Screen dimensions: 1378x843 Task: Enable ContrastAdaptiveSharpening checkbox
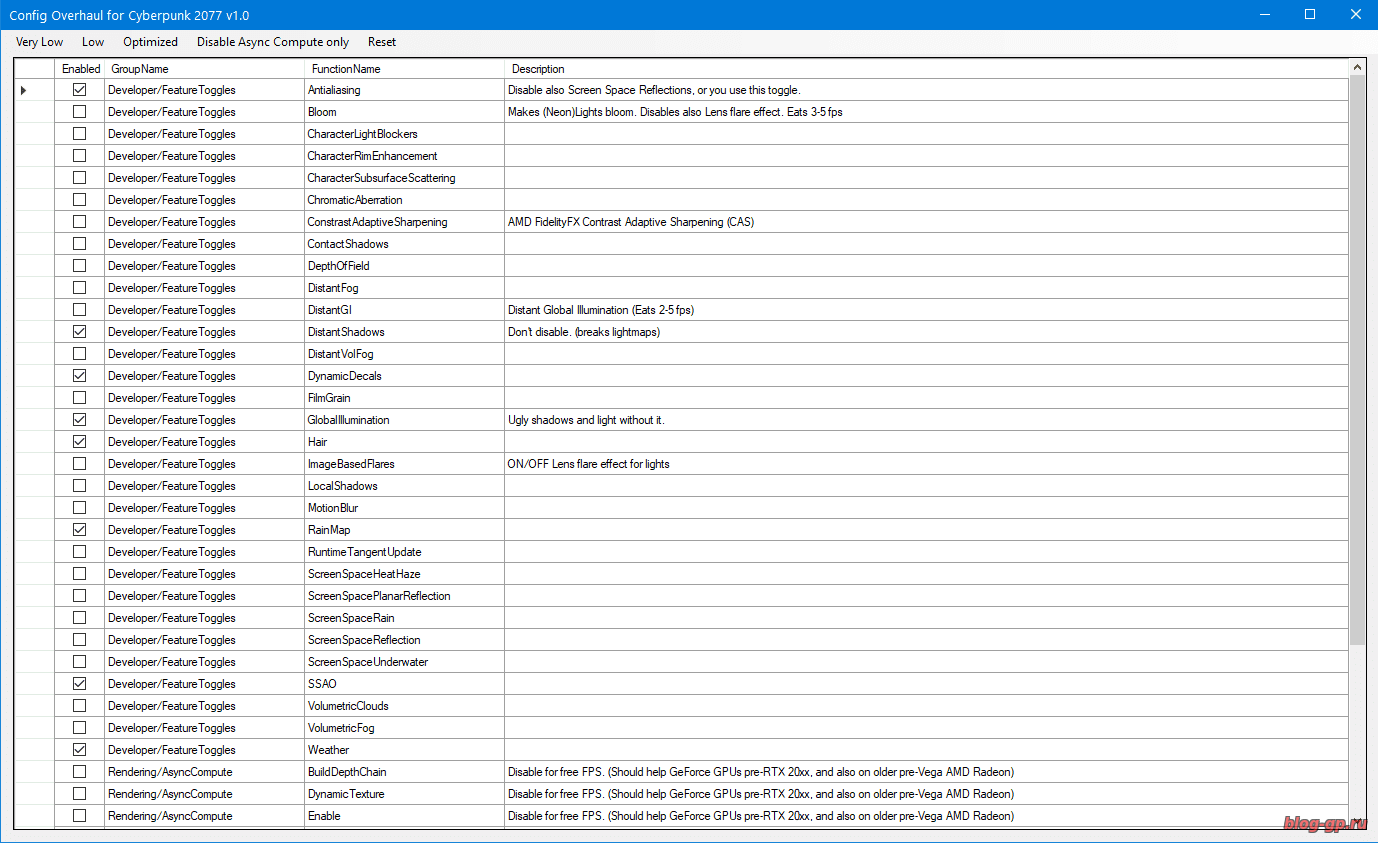[80, 222]
